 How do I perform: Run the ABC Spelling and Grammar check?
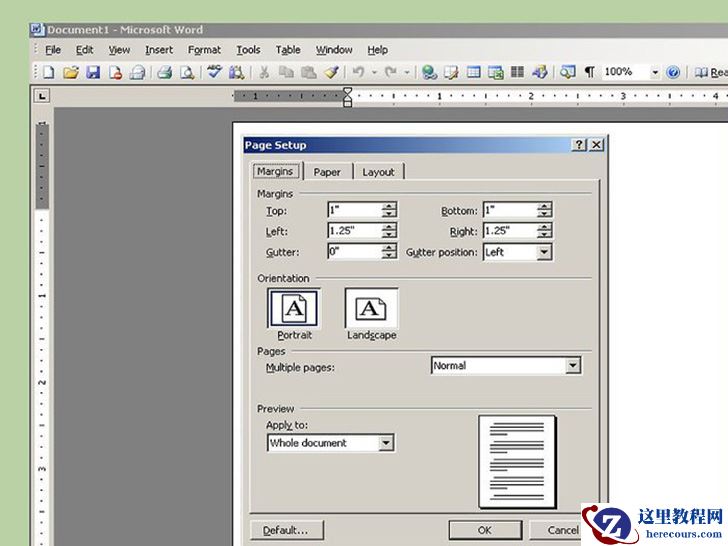tap(214, 72)
